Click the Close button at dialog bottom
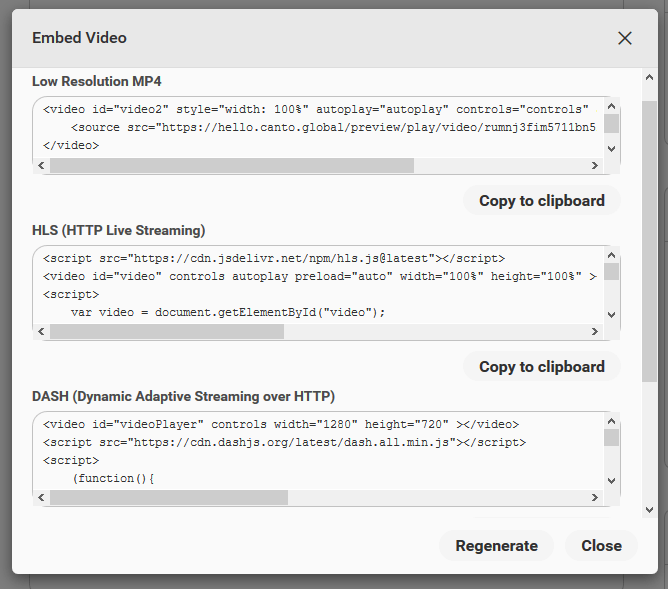Viewport: 668px width, 589px height. click(601, 546)
